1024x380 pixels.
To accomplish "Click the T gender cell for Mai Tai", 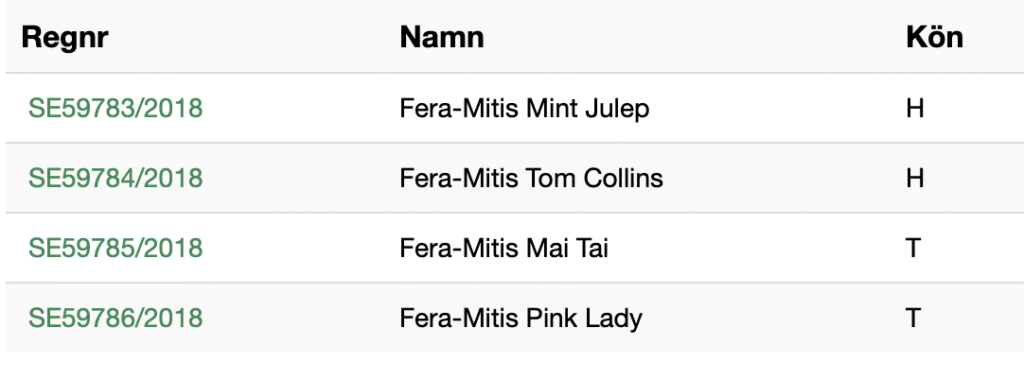I will 913,248.
